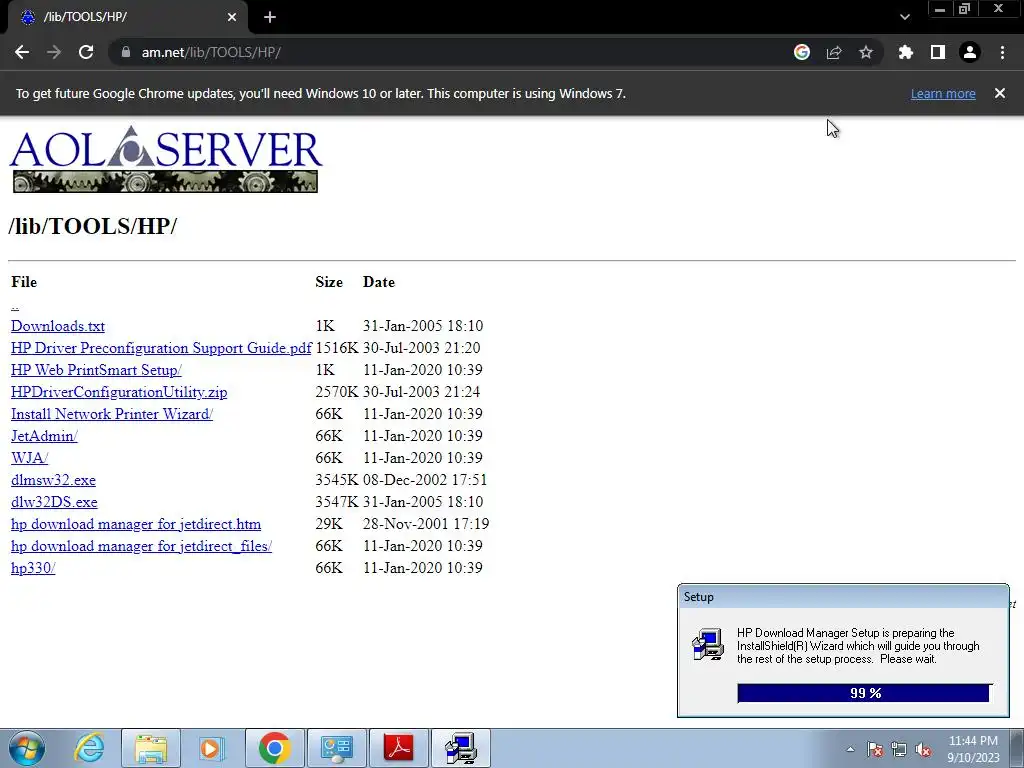The image size is (1024, 768).
Task: Download dlw32DS.exe
Action: pos(54,502)
